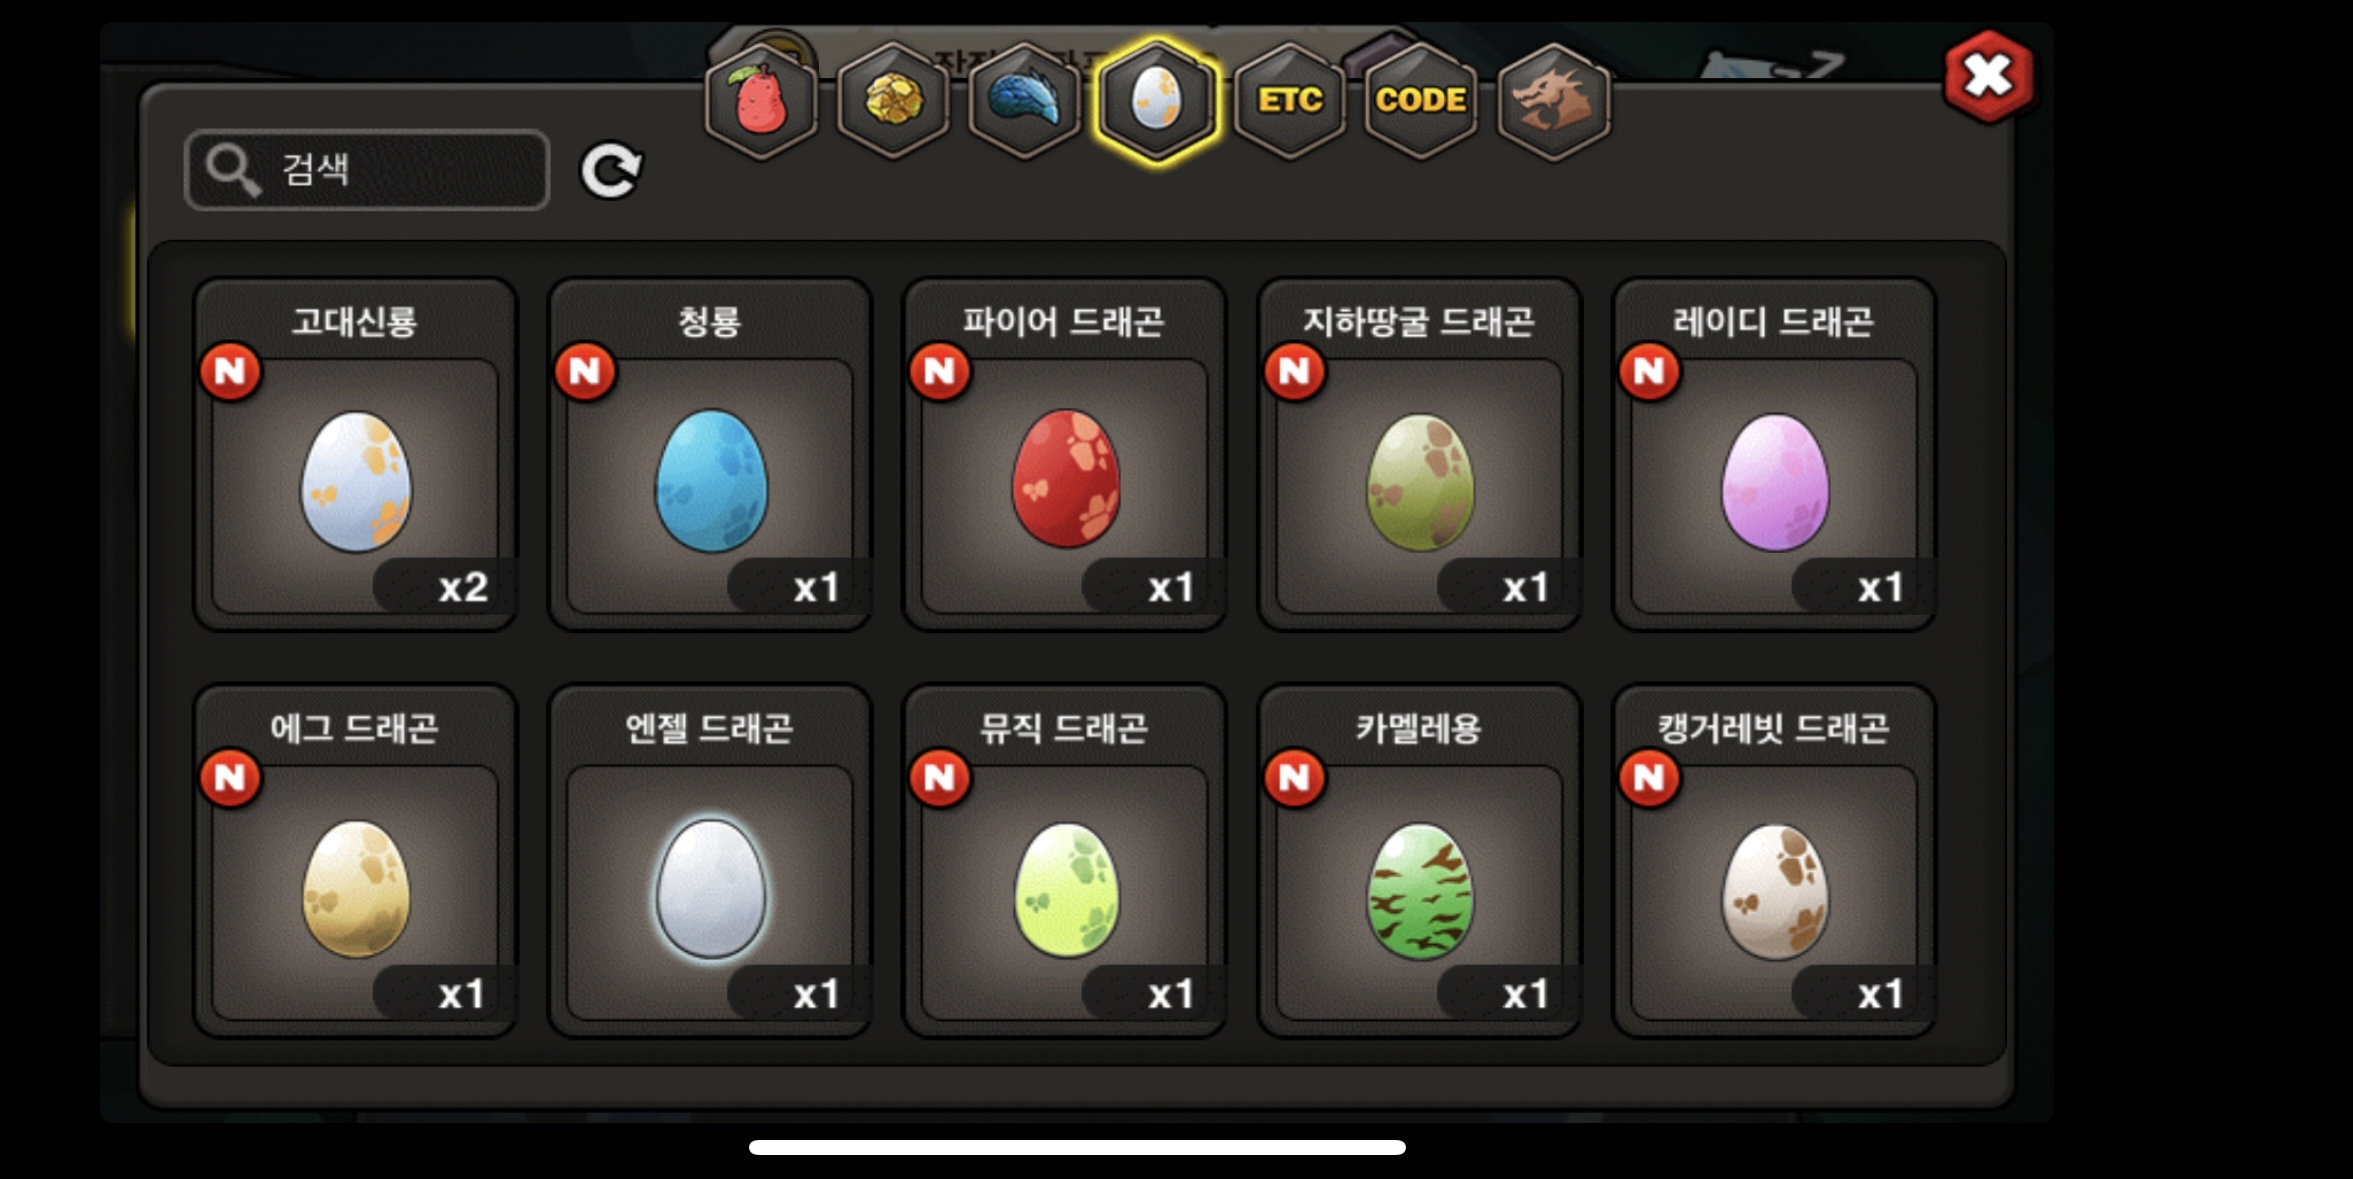Select the glowing 엔젤 드래곤 egg
This screenshot has width=2353, height=1179.
click(x=710, y=861)
